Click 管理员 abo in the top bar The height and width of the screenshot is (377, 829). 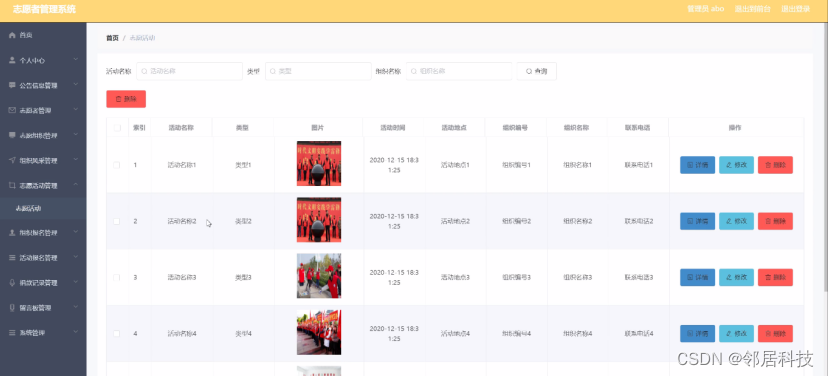pos(705,9)
